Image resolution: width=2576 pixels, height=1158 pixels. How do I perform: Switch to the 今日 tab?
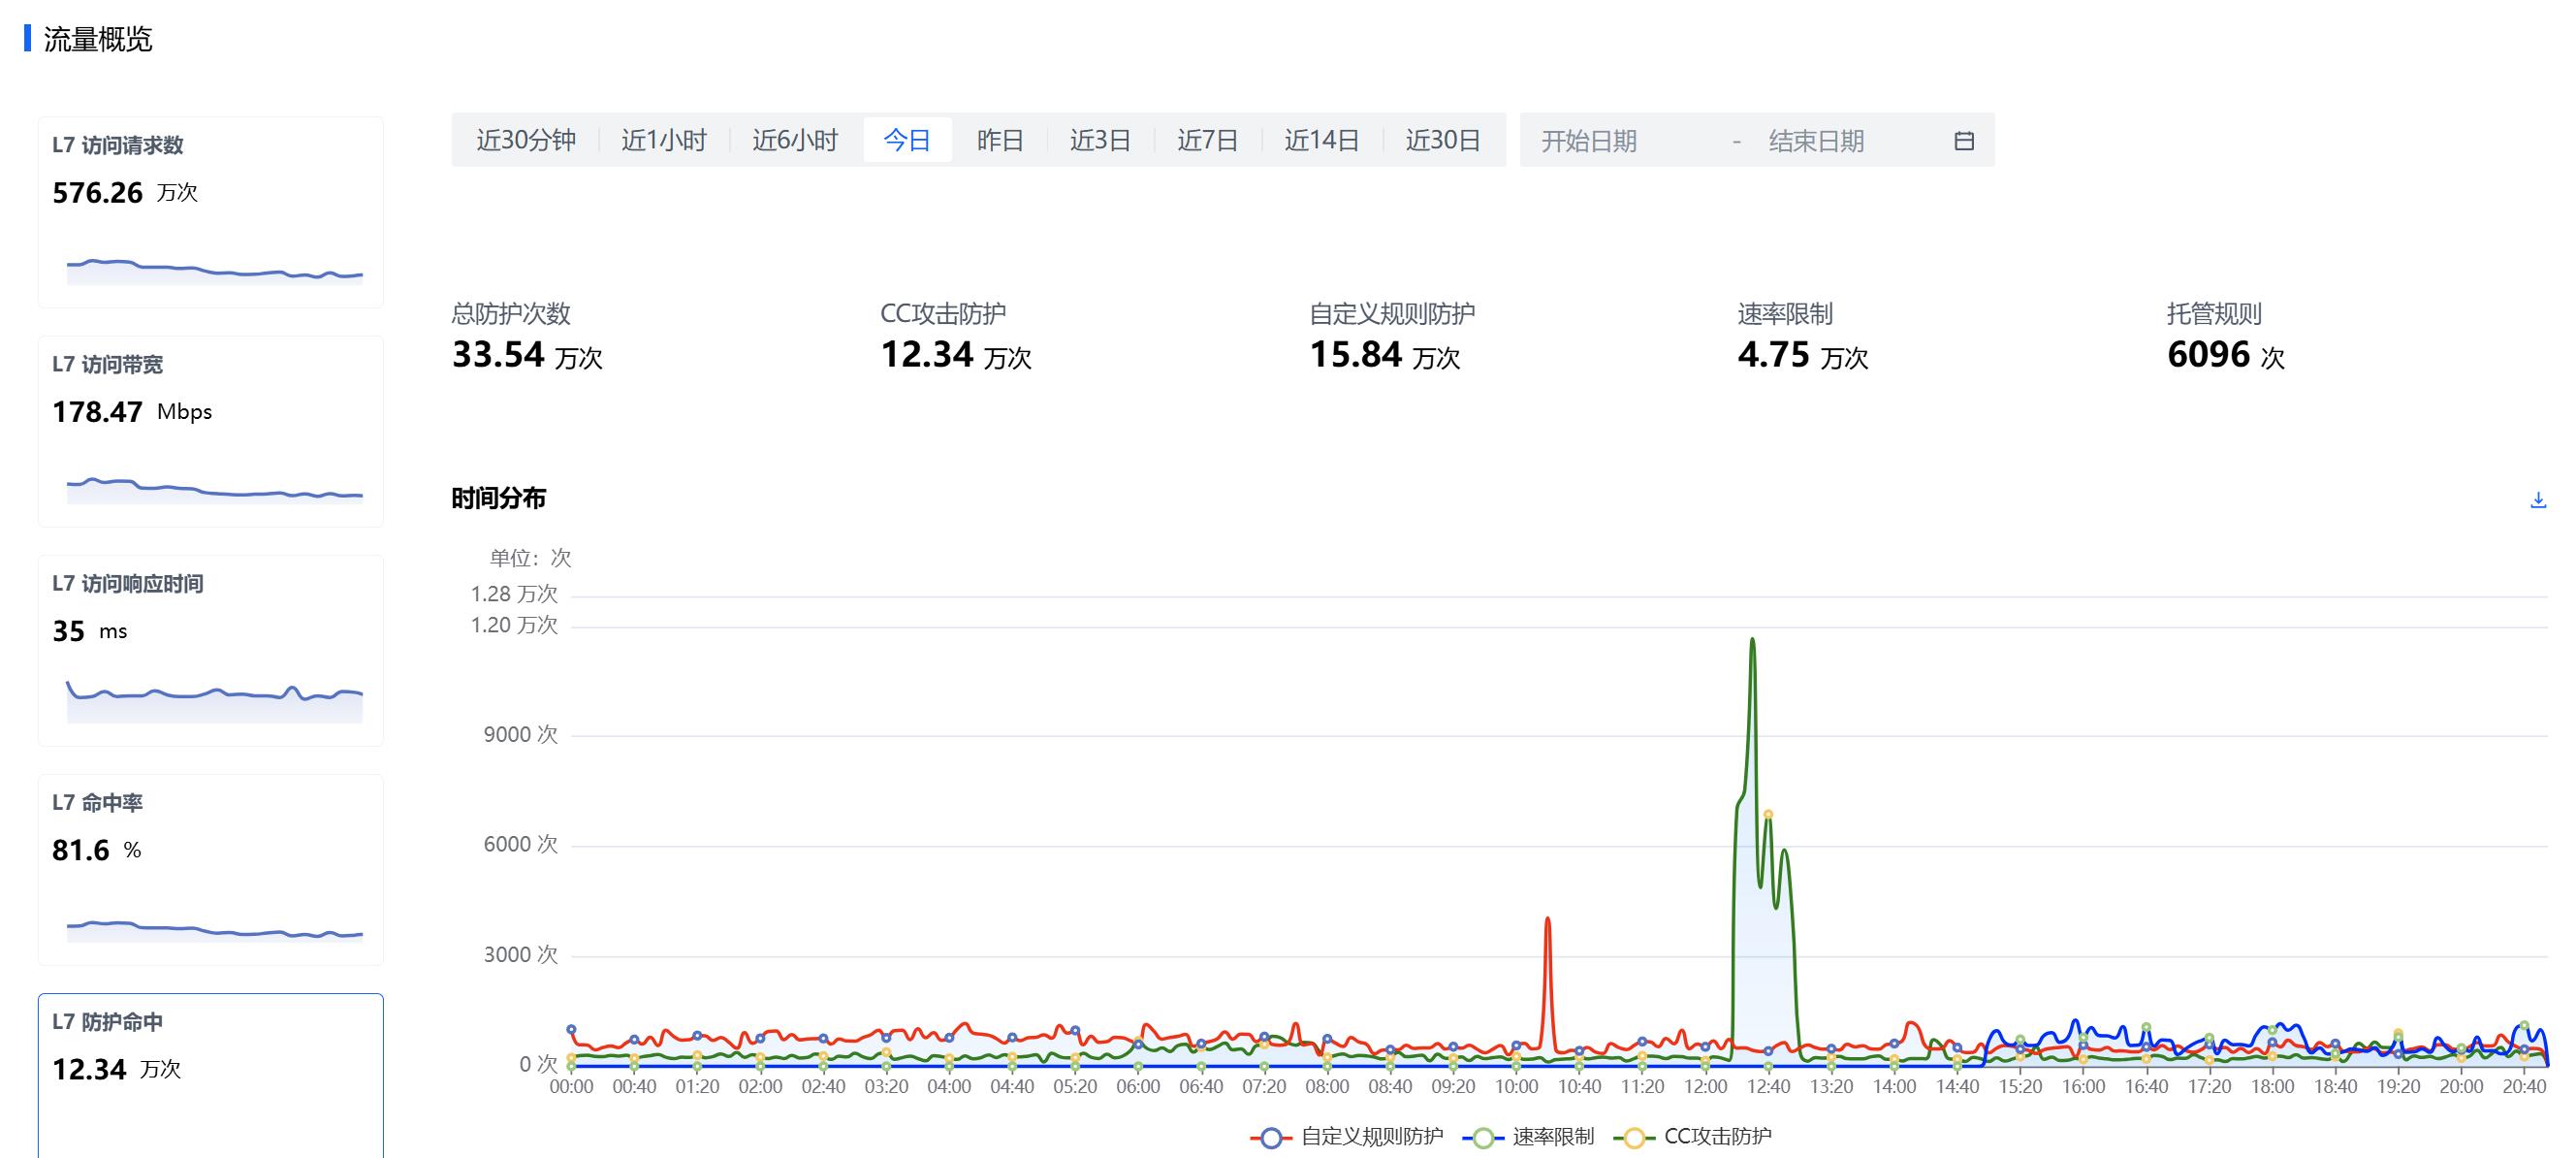click(907, 140)
